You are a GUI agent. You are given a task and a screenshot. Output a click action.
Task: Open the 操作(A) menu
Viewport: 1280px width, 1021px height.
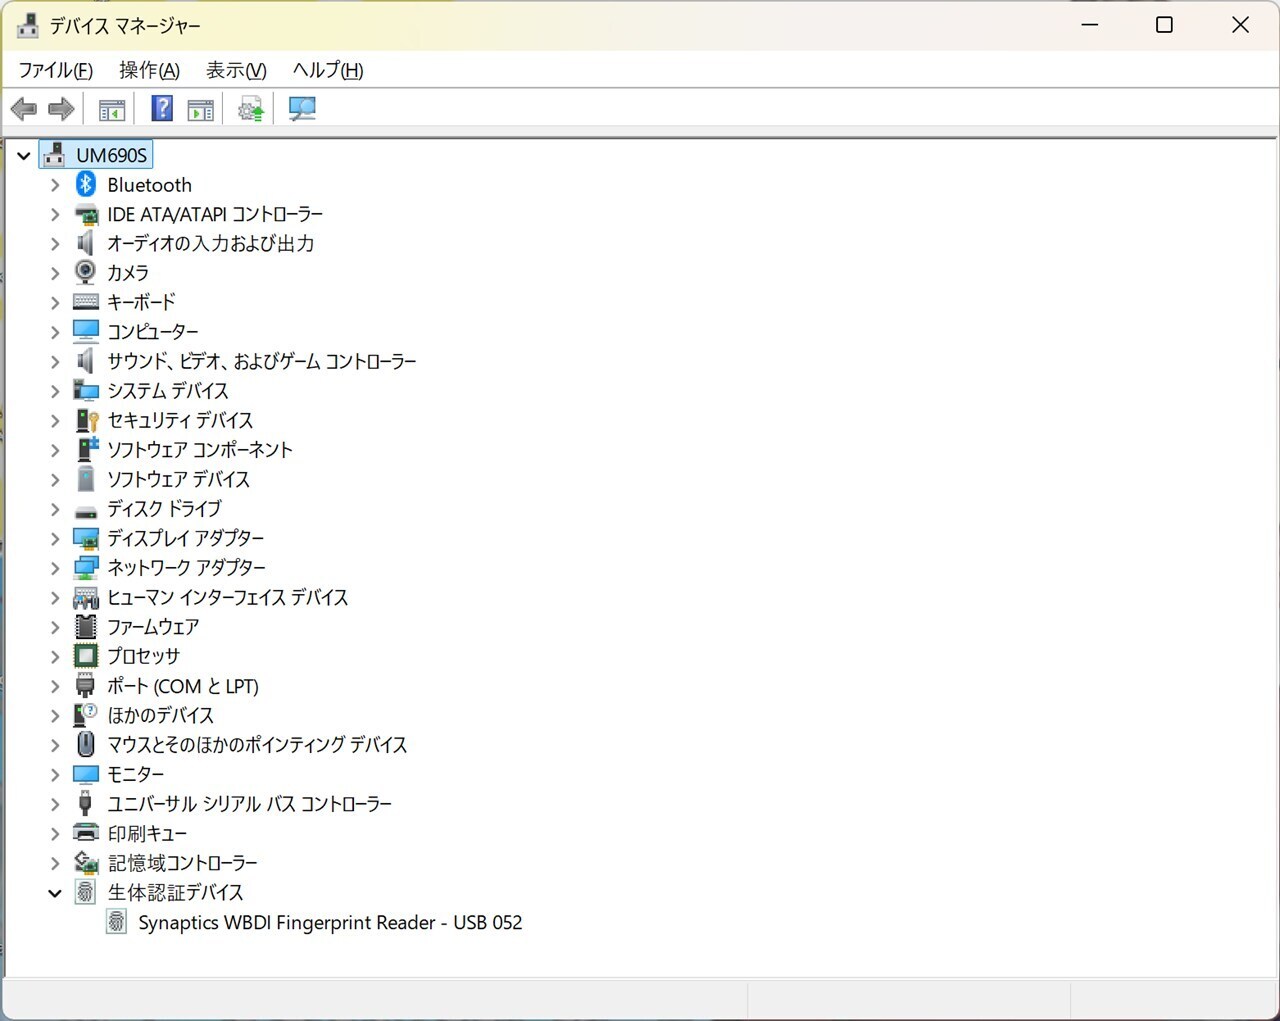tap(149, 70)
